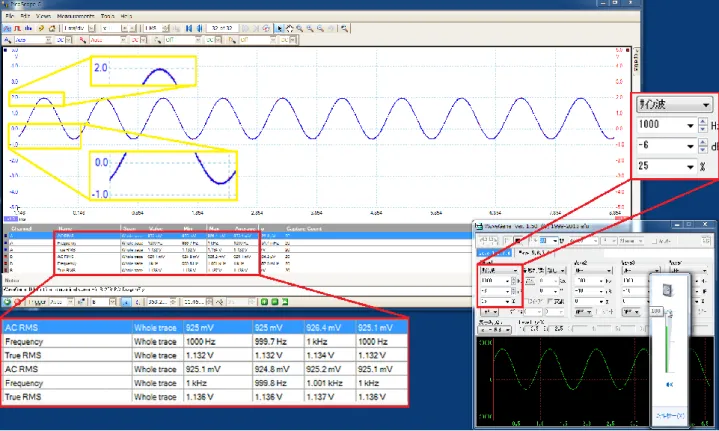Select the pointer selection tool
Viewport: 719px width, 431px height.
[x=279, y=28]
